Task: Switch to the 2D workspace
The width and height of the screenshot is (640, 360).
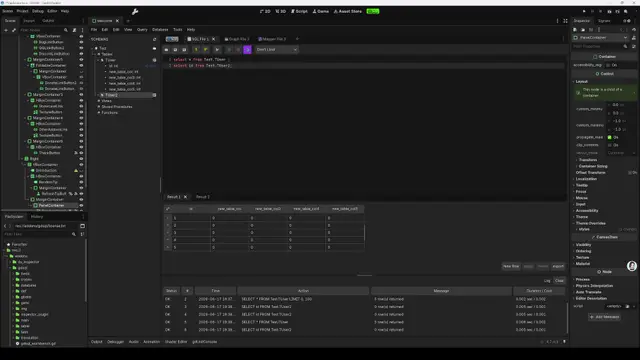Action: point(265,11)
